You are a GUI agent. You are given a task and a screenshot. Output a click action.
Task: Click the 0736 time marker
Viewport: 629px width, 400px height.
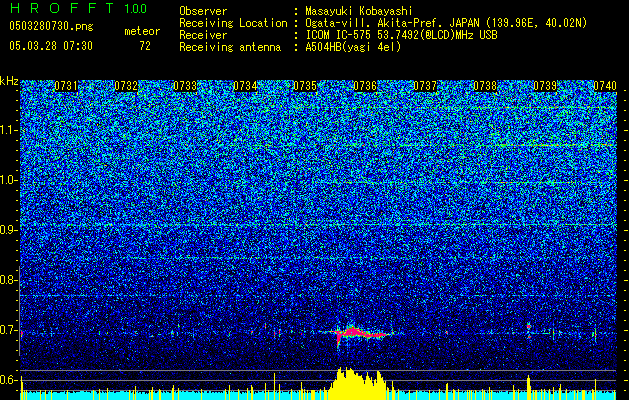[x=365, y=86]
